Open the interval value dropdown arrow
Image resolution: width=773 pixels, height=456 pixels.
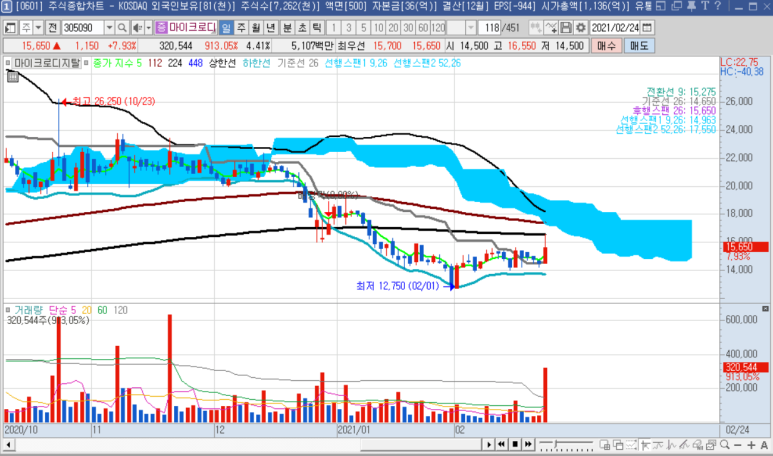471,28
